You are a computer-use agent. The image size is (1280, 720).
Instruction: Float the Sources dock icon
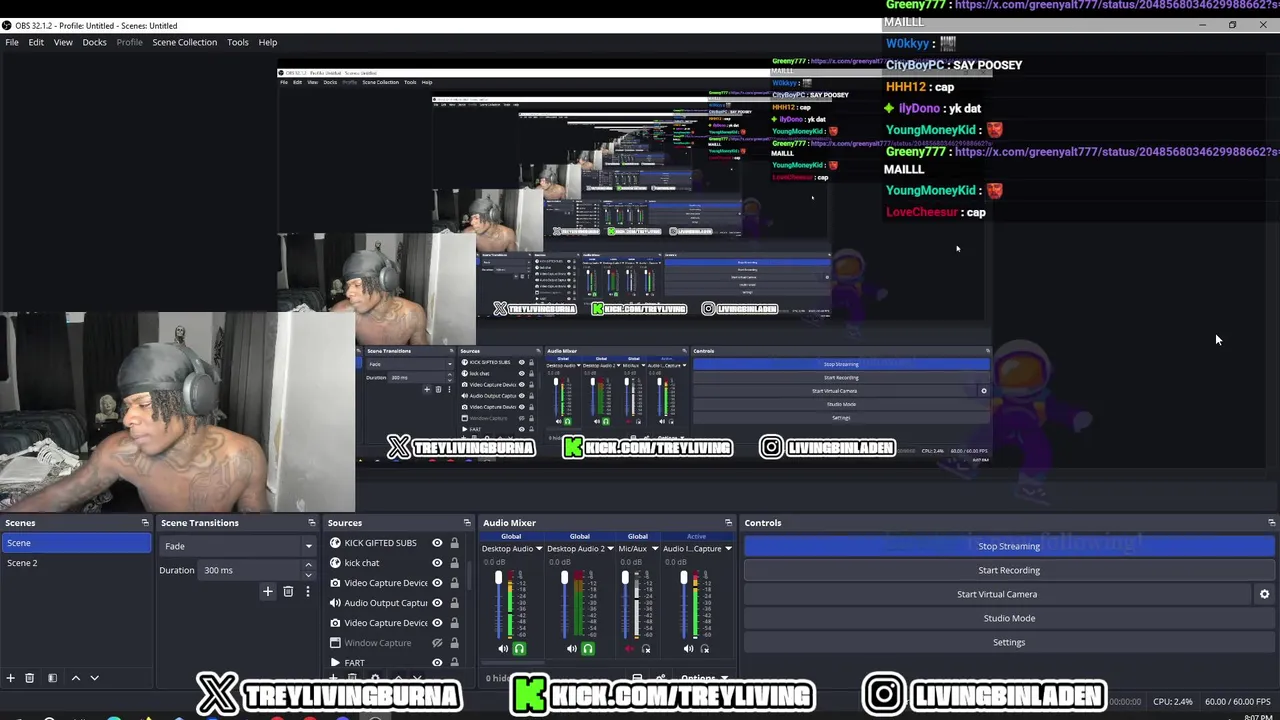[x=466, y=523]
